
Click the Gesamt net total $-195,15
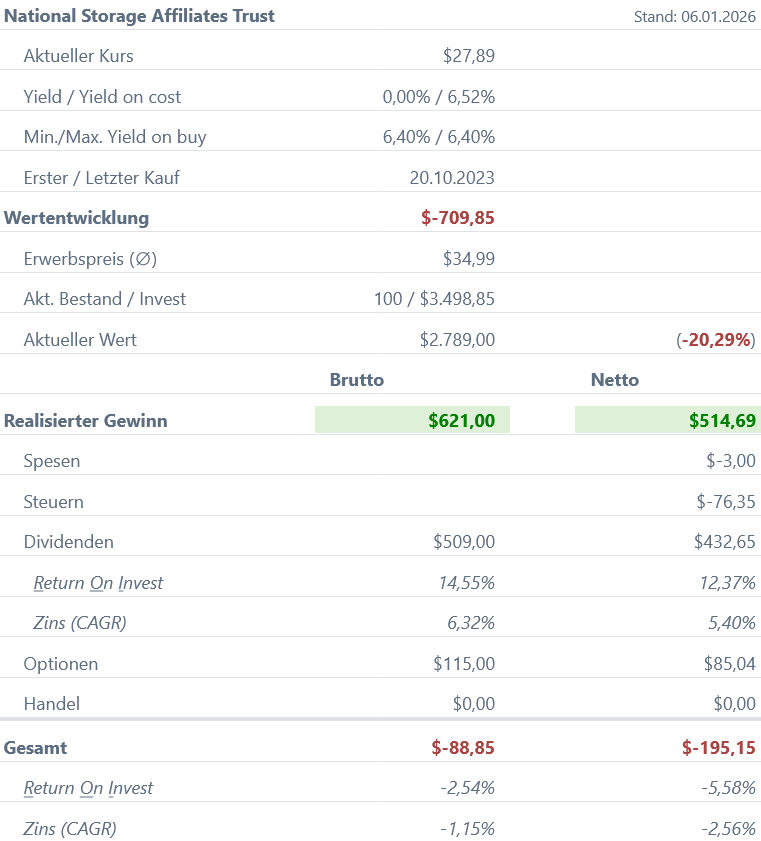[718, 748]
